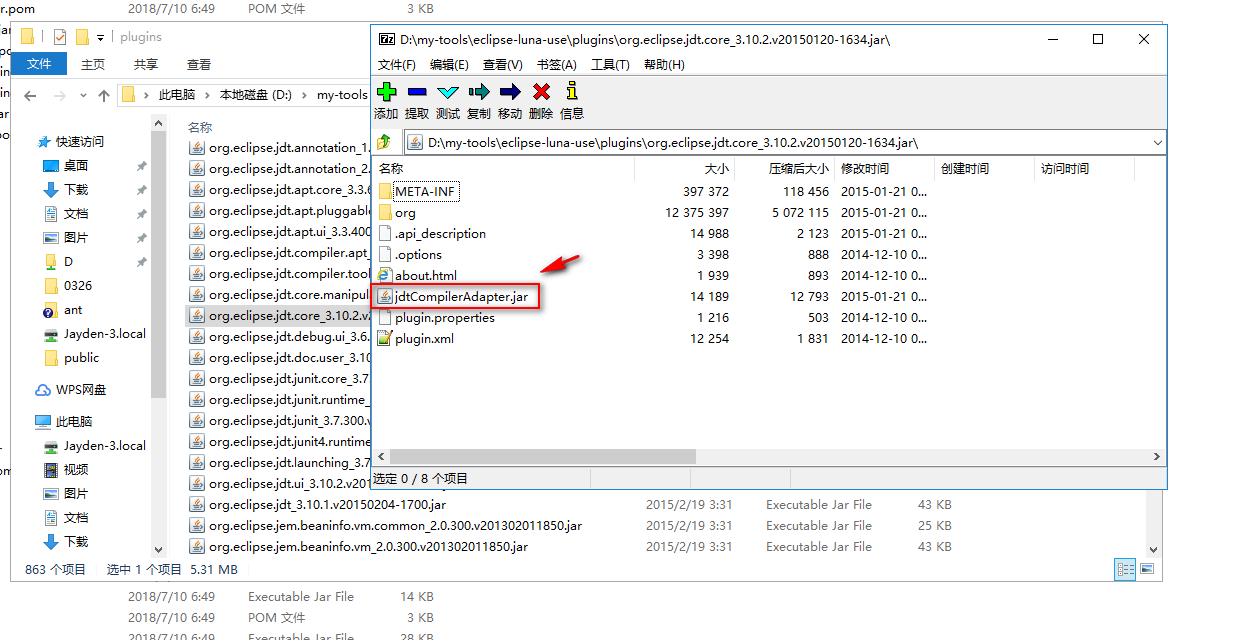Click the Copy (复制) toolbar icon

tap(479, 93)
